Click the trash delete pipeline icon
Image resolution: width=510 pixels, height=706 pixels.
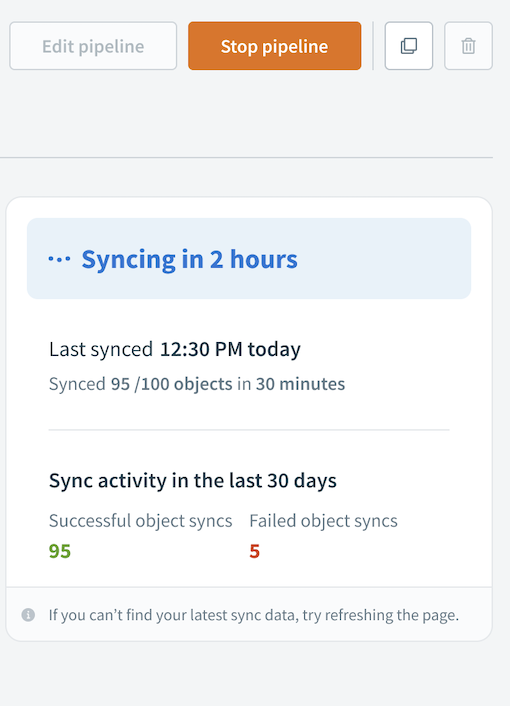[468, 46]
